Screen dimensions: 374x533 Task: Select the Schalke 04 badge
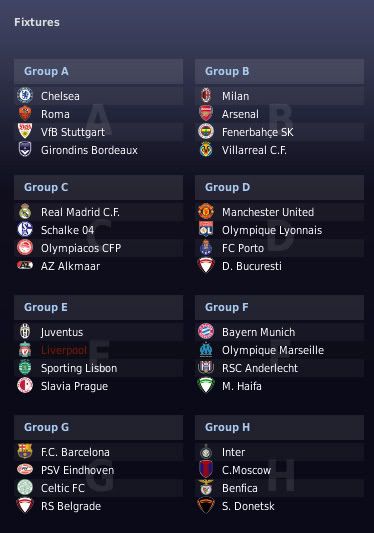tap(25, 229)
